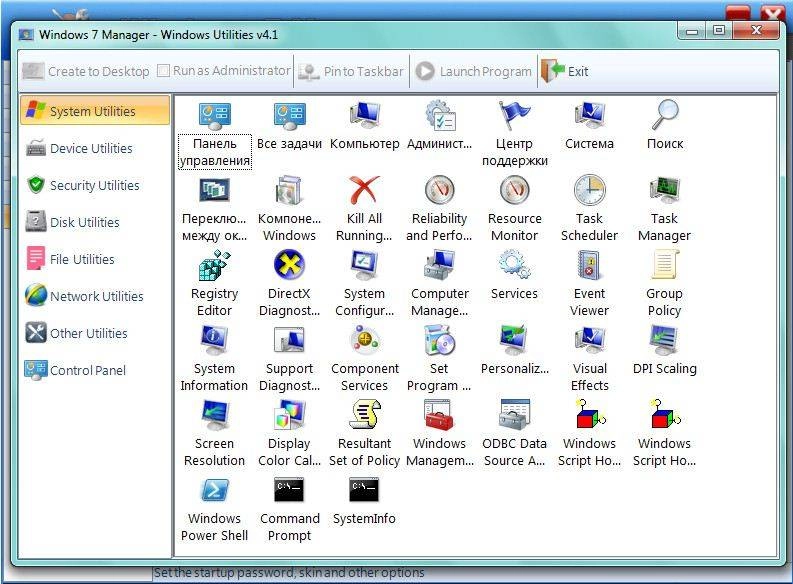The height and width of the screenshot is (584, 793).
Task: Open Администрирование tools icon
Action: pyautogui.click(x=439, y=115)
